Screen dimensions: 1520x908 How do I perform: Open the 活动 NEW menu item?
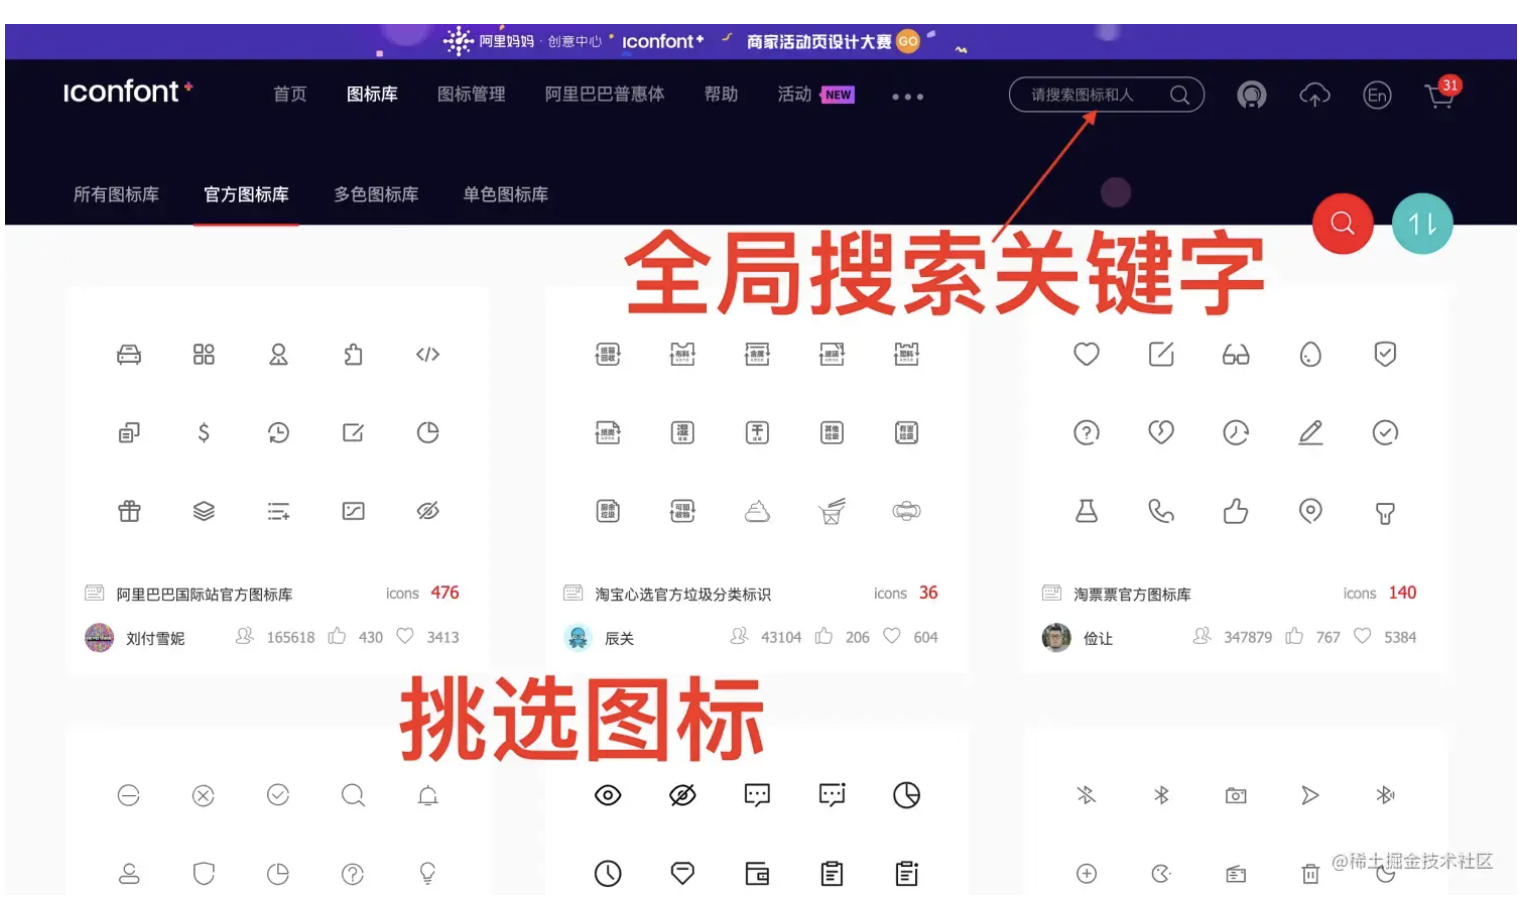tap(816, 94)
